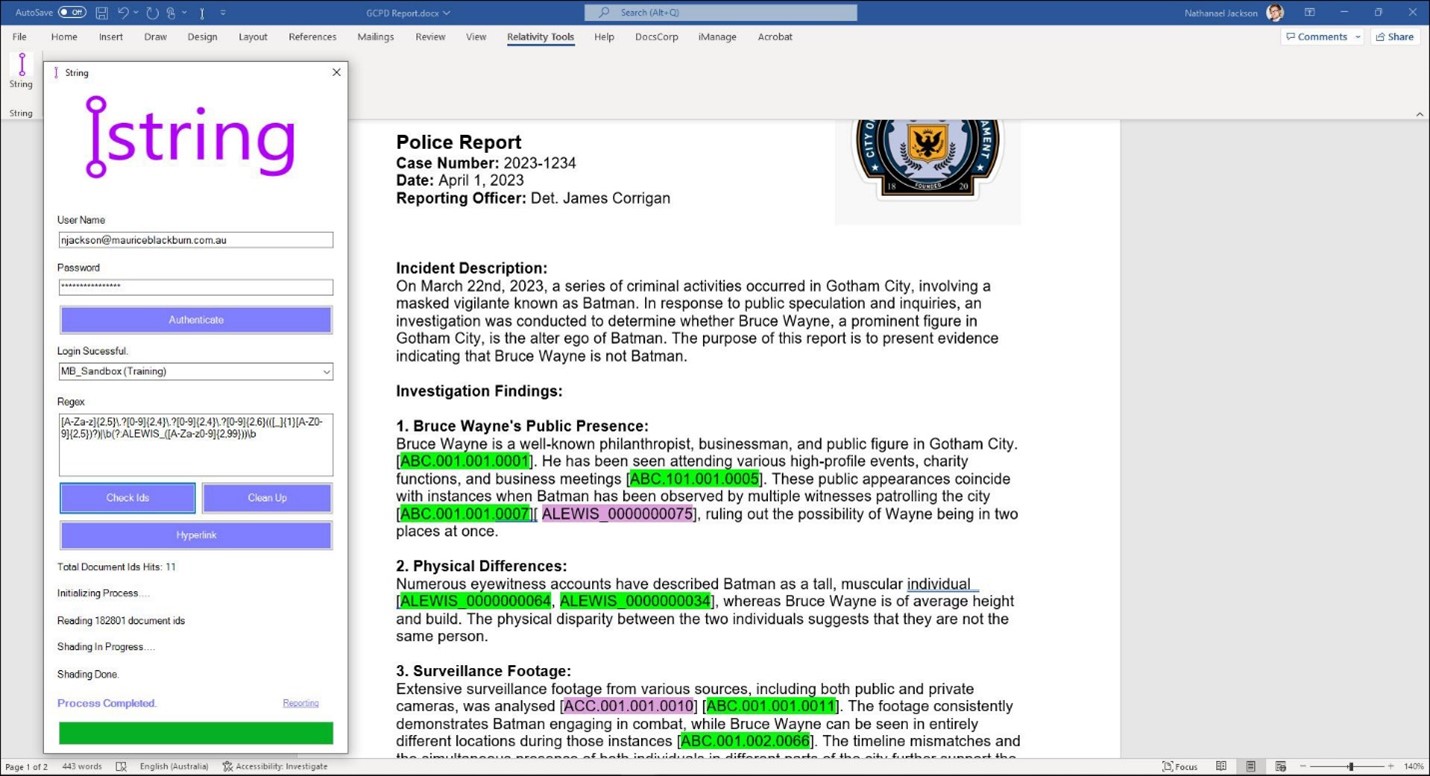
Task: Toggle the AutoSave switch
Action: pyautogui.click(x=72, y=13)
